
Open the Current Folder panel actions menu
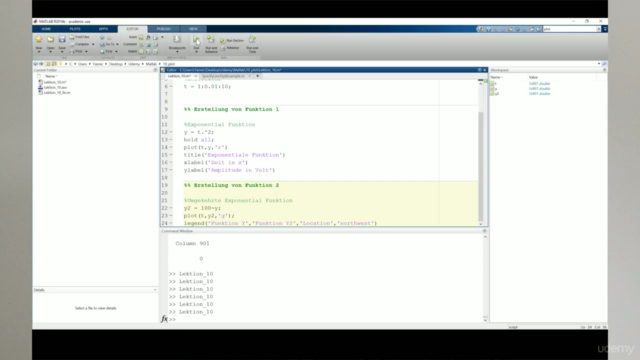[x=155, y=70]
